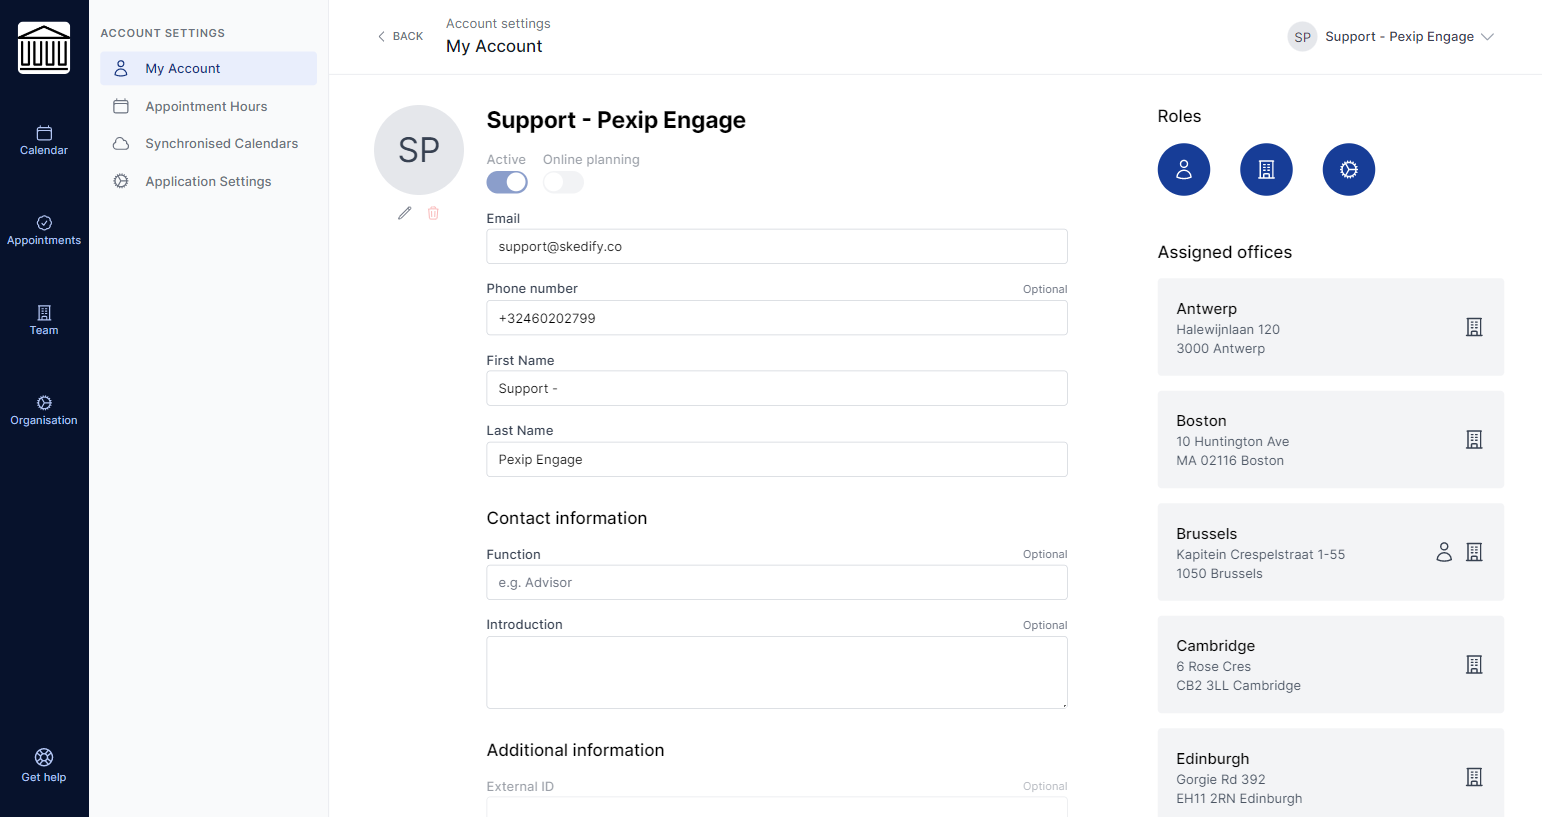This screenshot has width=1542, height=817.
Task: Click the BACK link above My Account
Action: (x=400, y=36)
